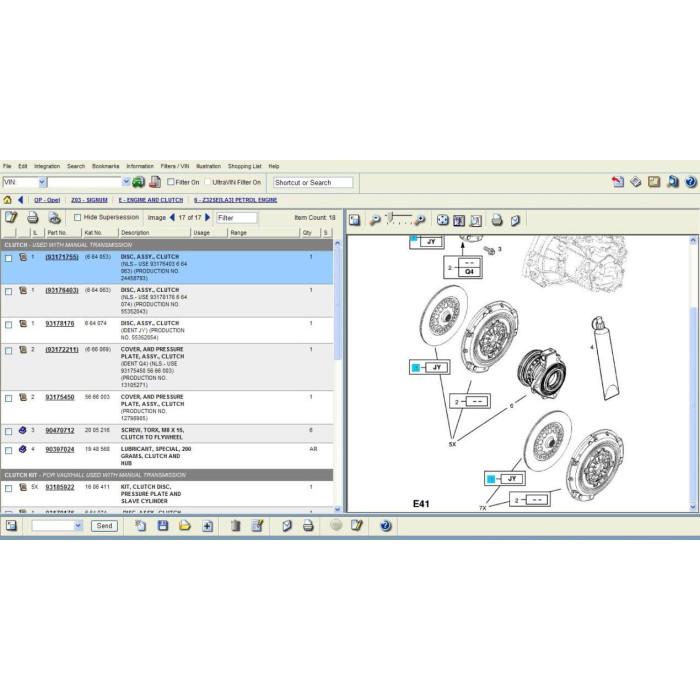Delete items with trash can icon
700x700 pixels.
click(x=236, y=526)
